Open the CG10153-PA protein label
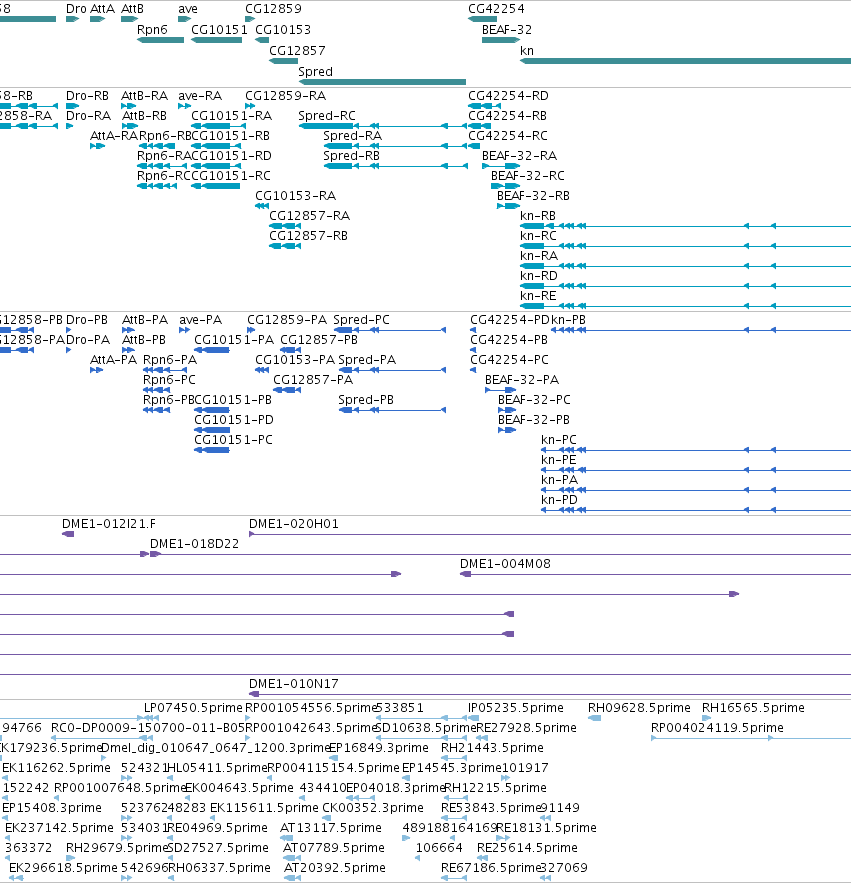Screen dimensions: 851x883 pyautogui.click(x=295, y=360)
